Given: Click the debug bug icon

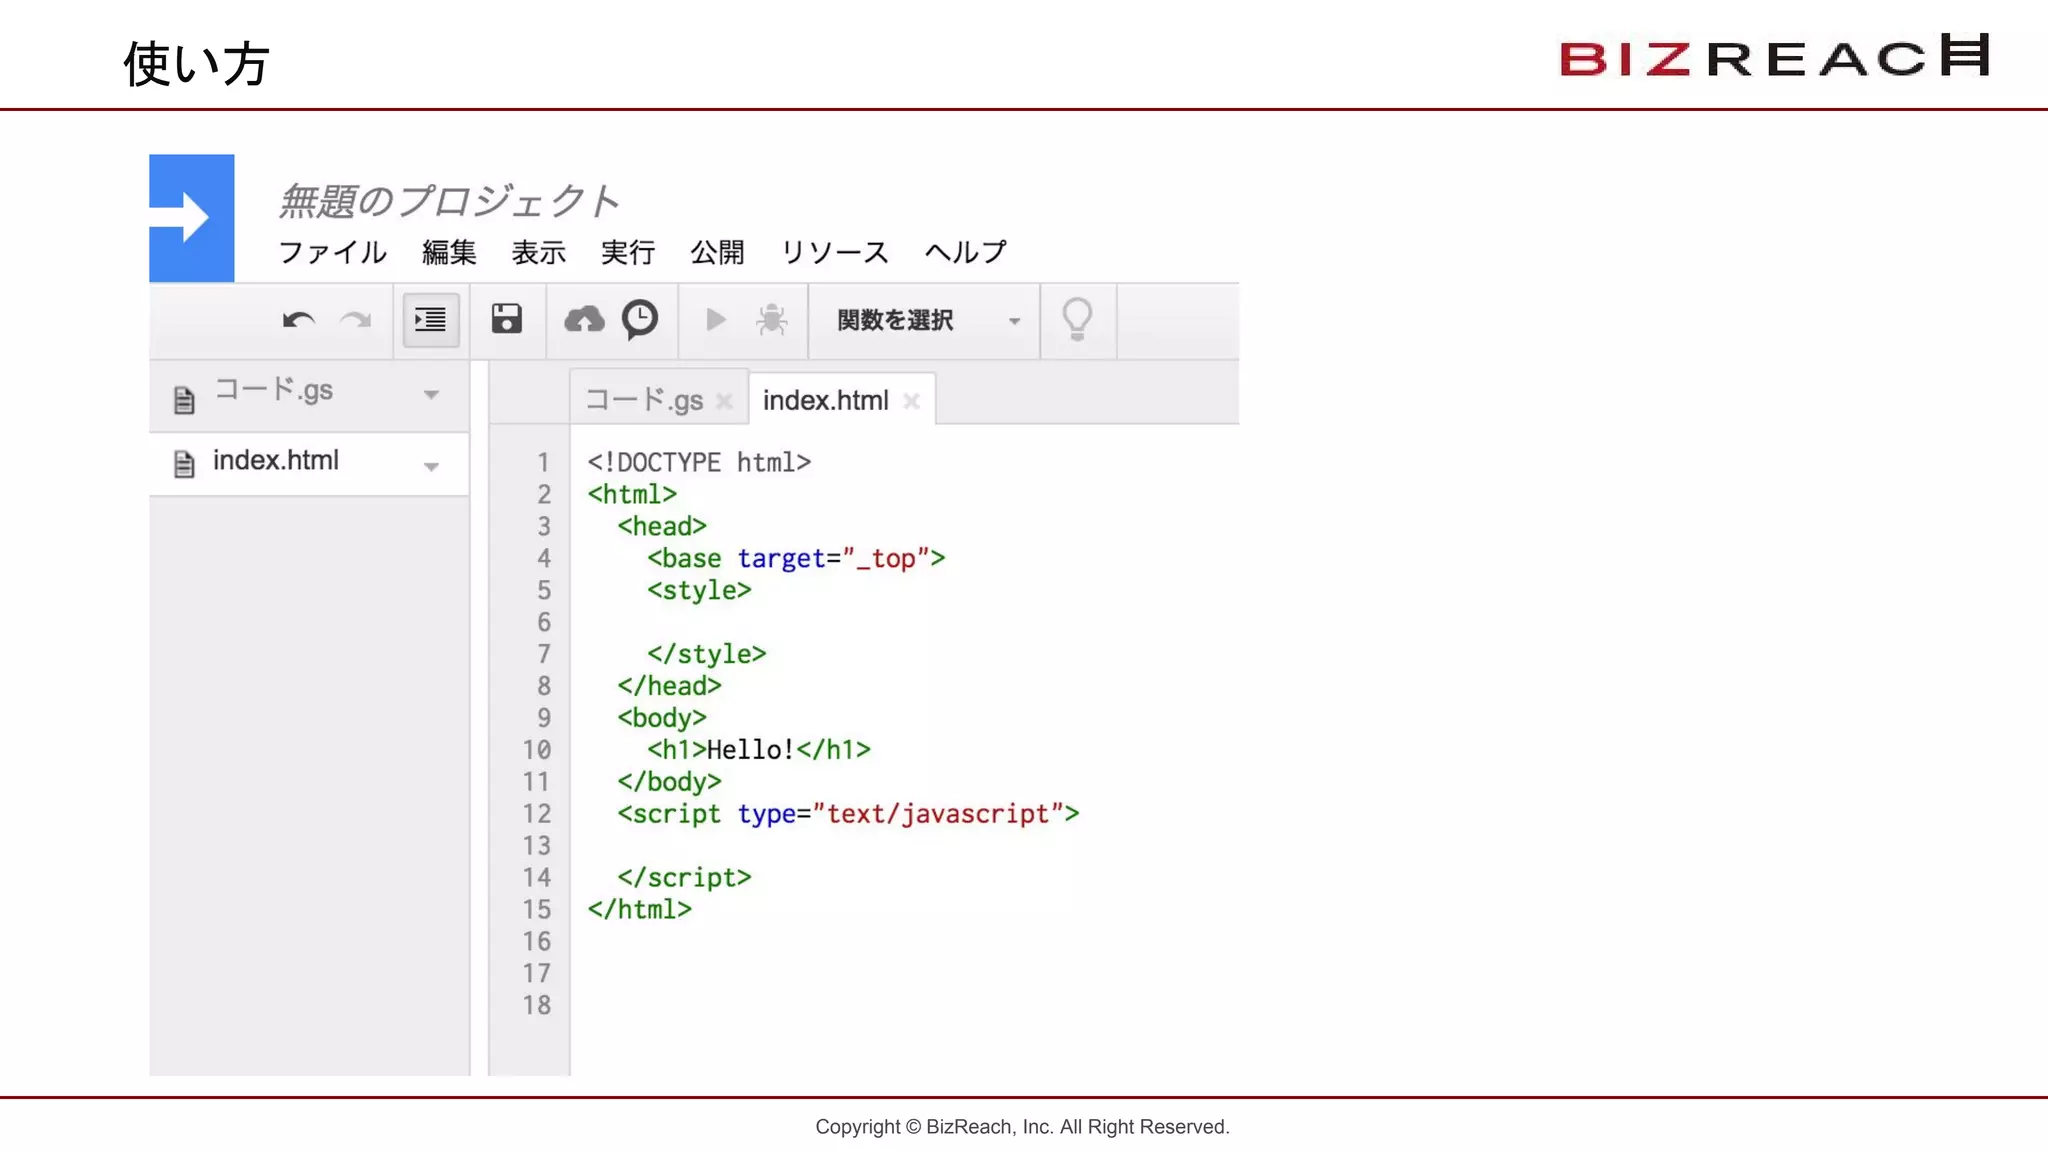Looking at the screenshot, I should [772, 320].
